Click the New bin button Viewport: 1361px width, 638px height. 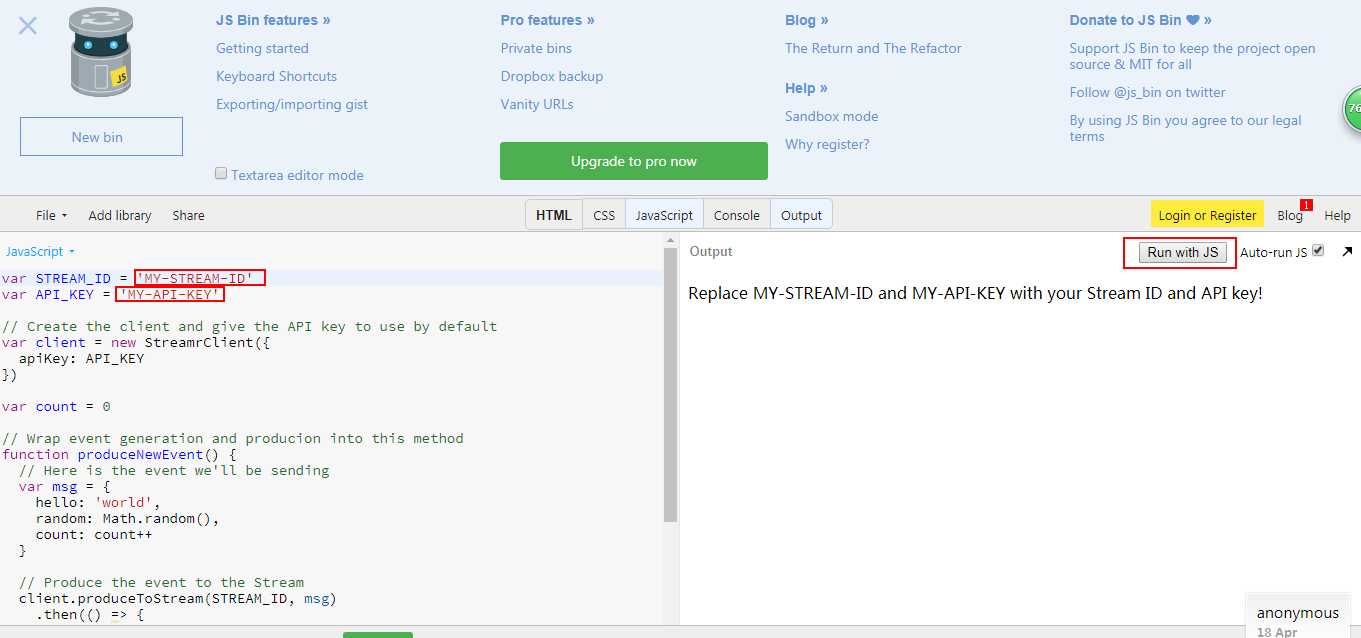click(x=101, y=137)
